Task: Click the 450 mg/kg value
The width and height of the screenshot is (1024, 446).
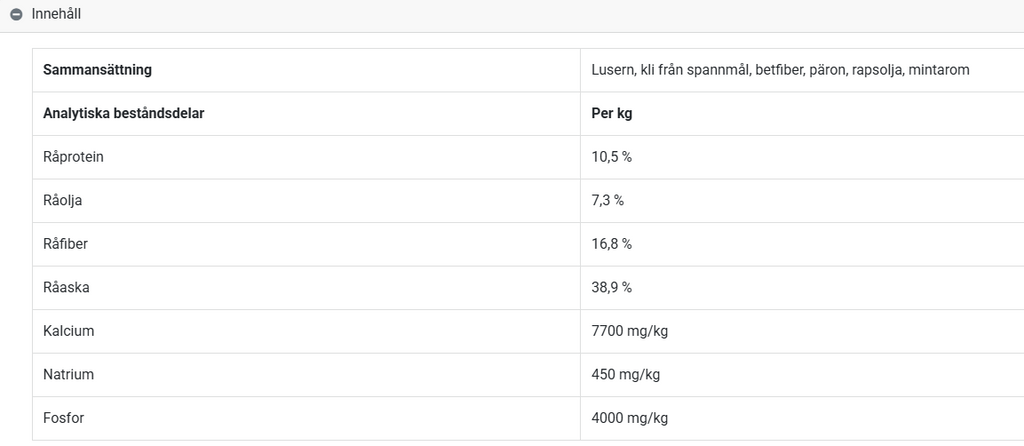Action: click(x=626, y=375)
